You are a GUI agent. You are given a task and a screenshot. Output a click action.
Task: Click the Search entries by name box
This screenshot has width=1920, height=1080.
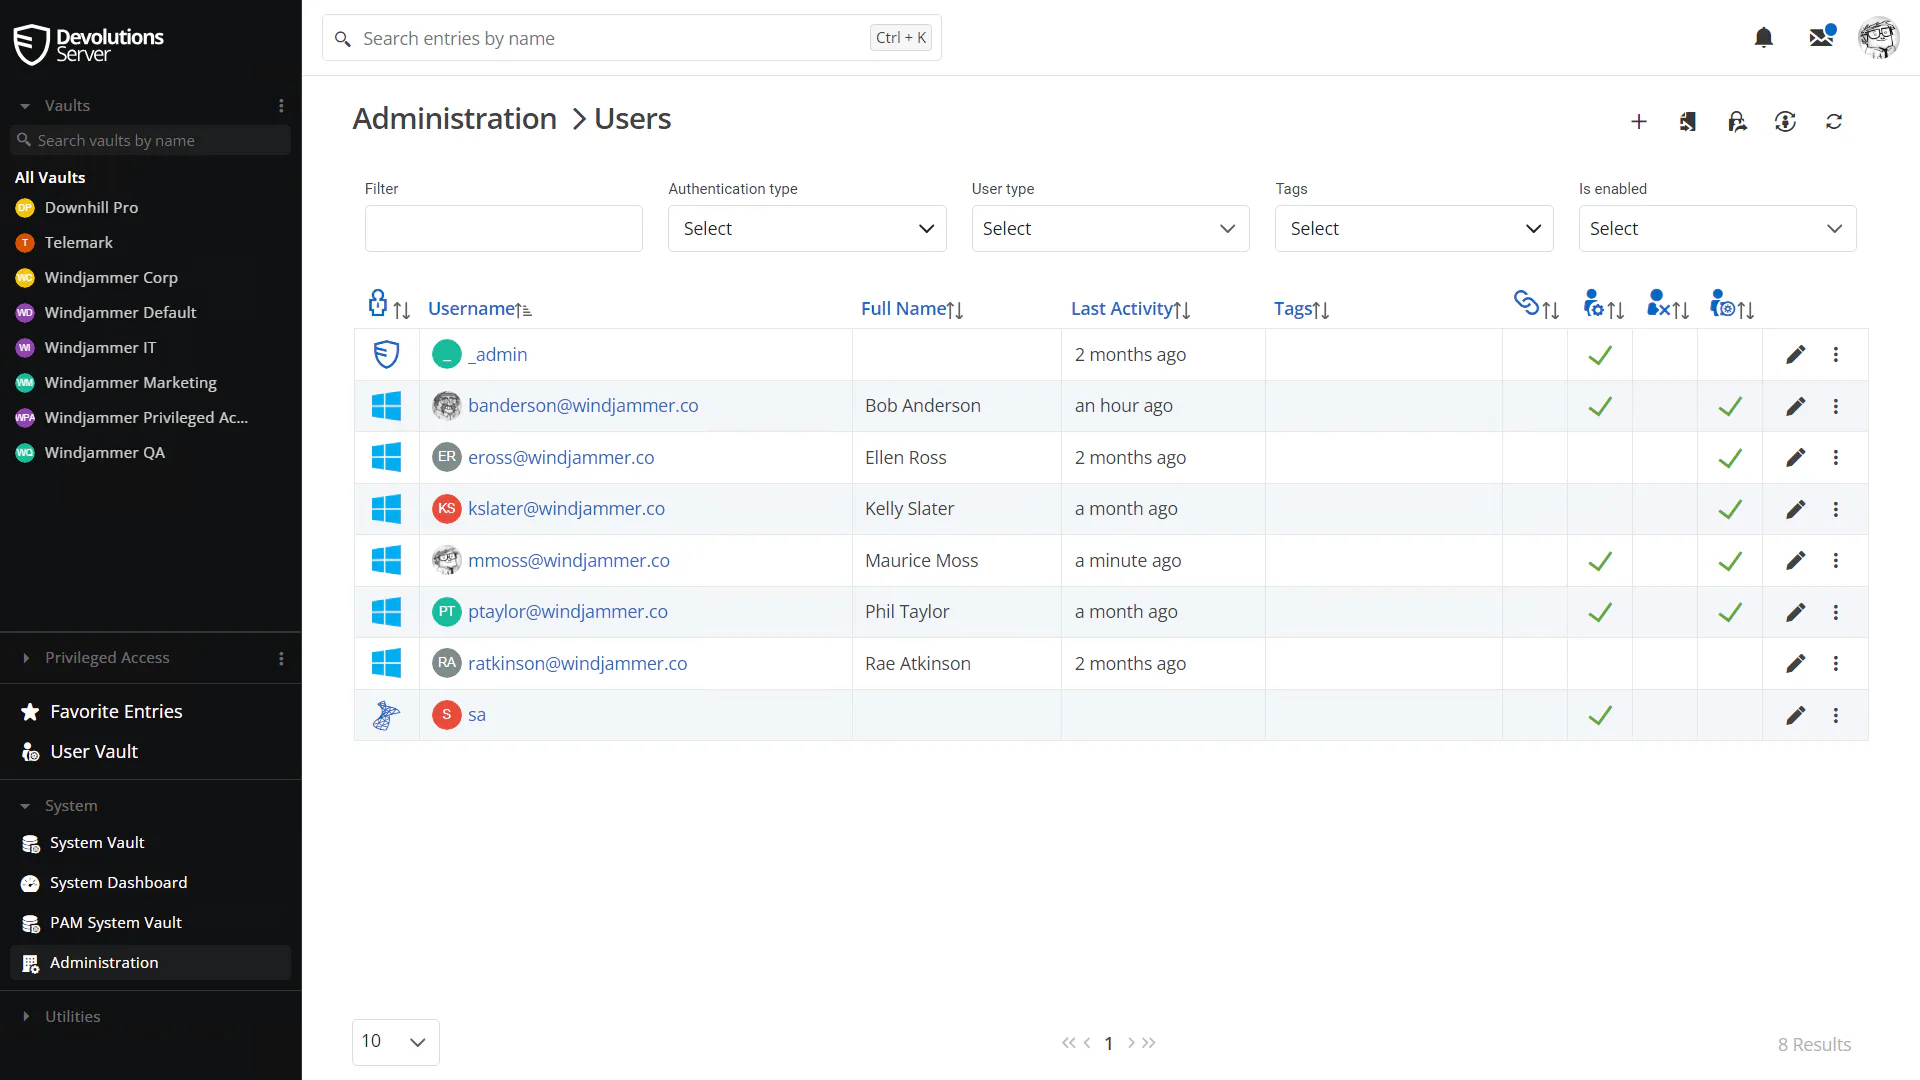(x=632, y=38)
